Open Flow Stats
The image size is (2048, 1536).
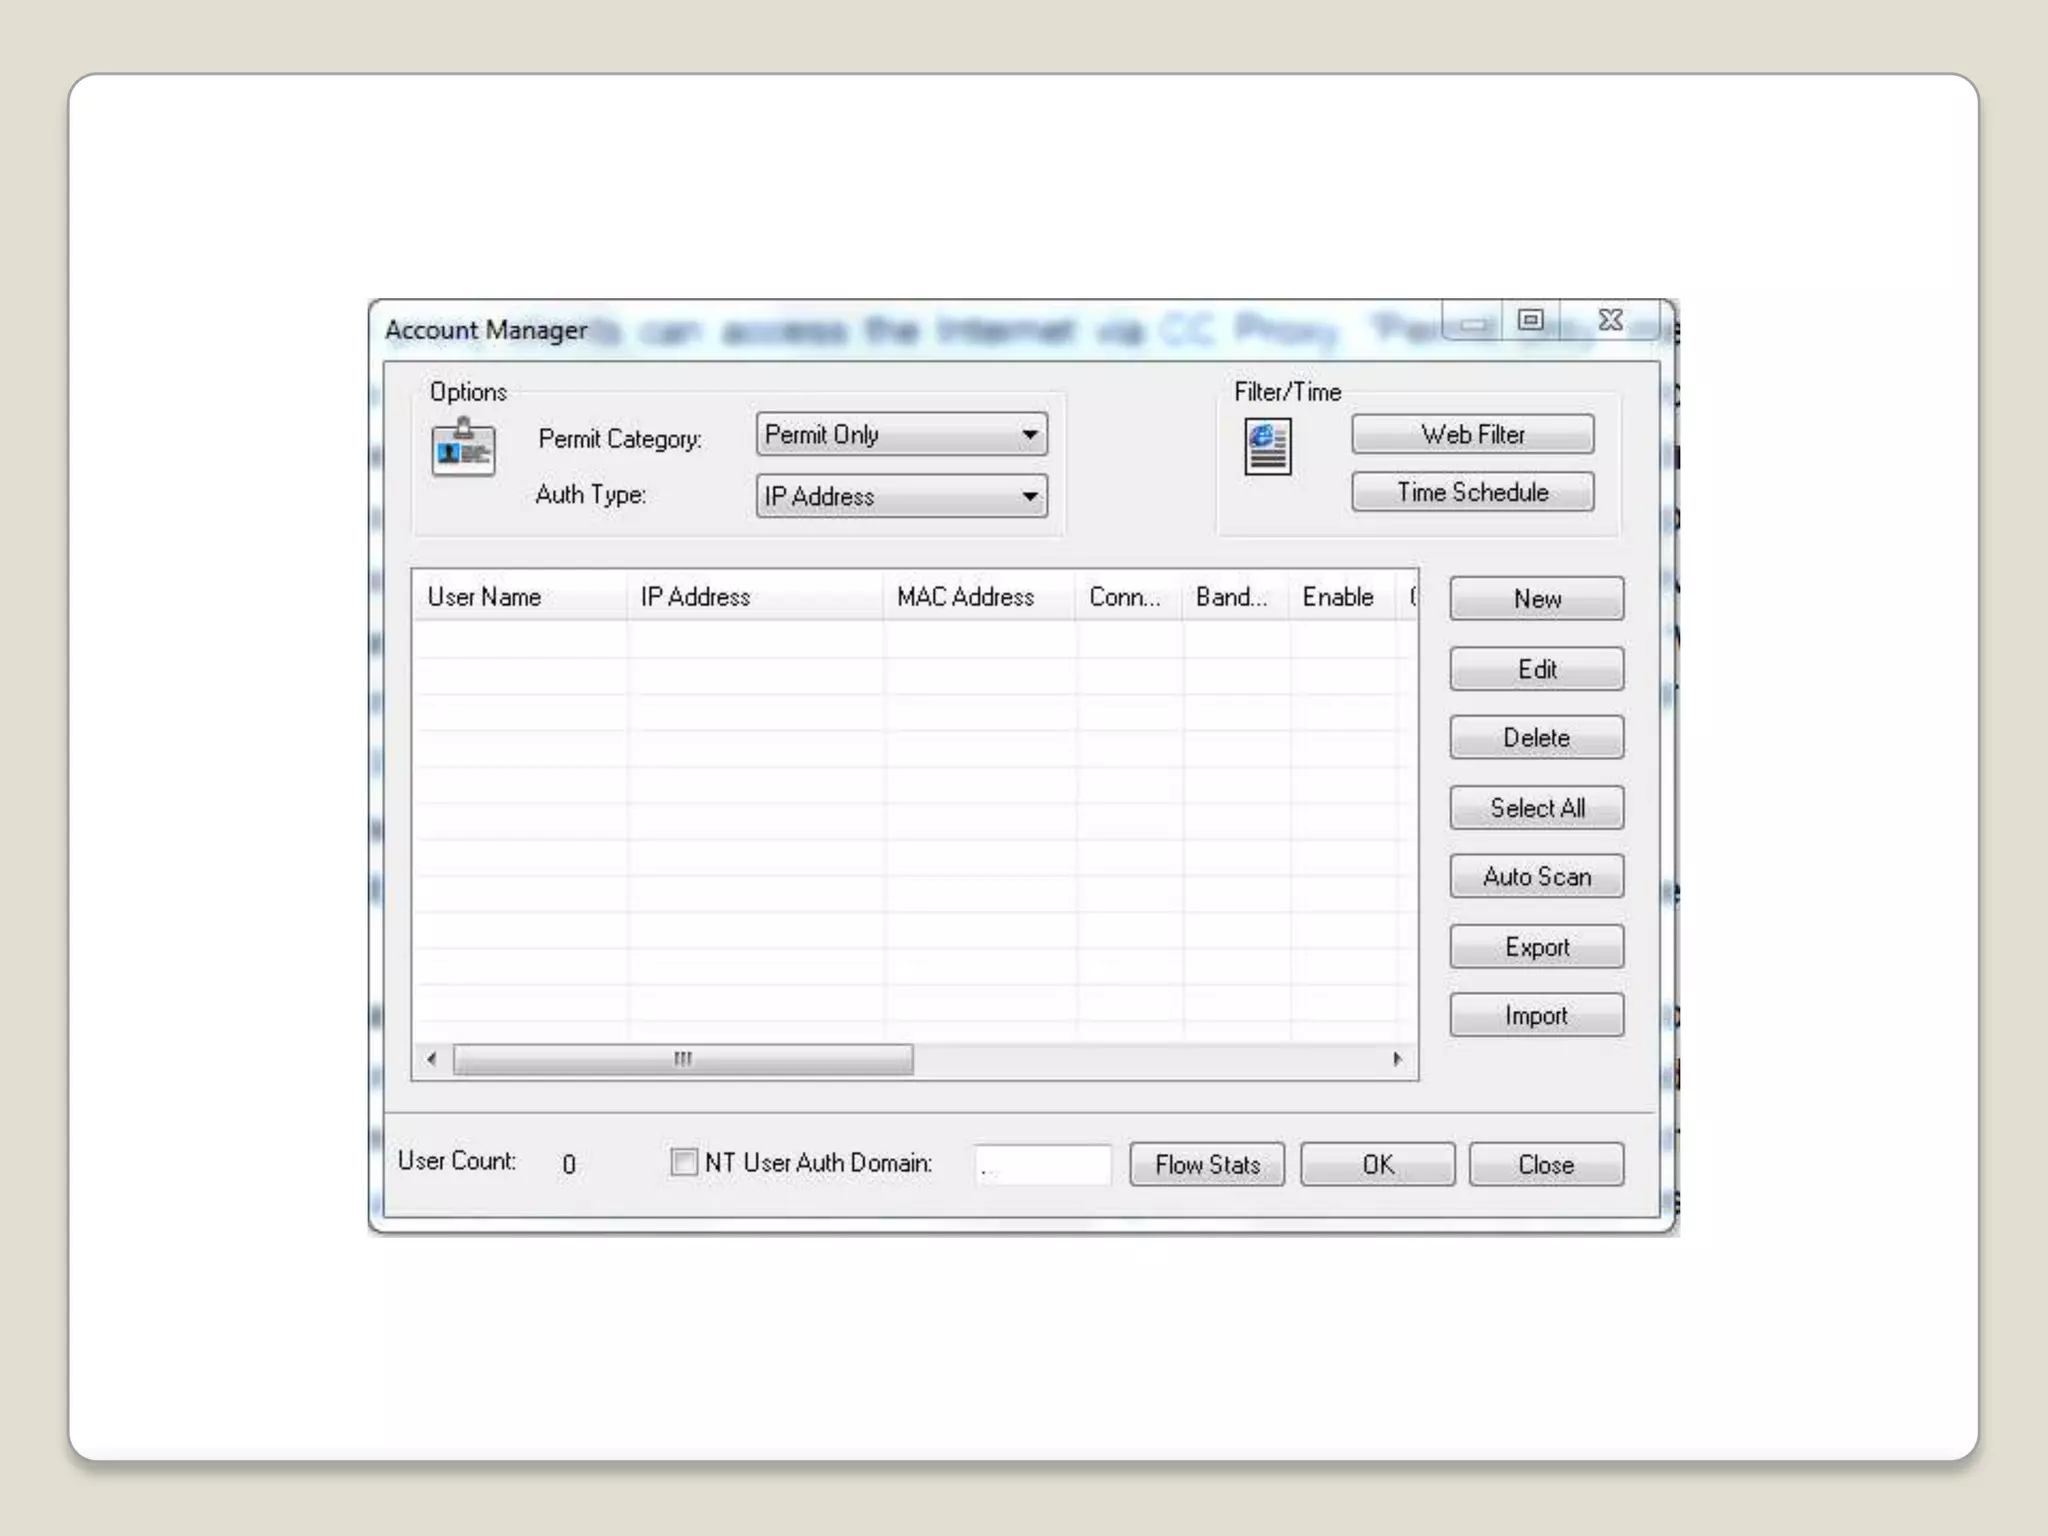click(x=1207, y=1165)
